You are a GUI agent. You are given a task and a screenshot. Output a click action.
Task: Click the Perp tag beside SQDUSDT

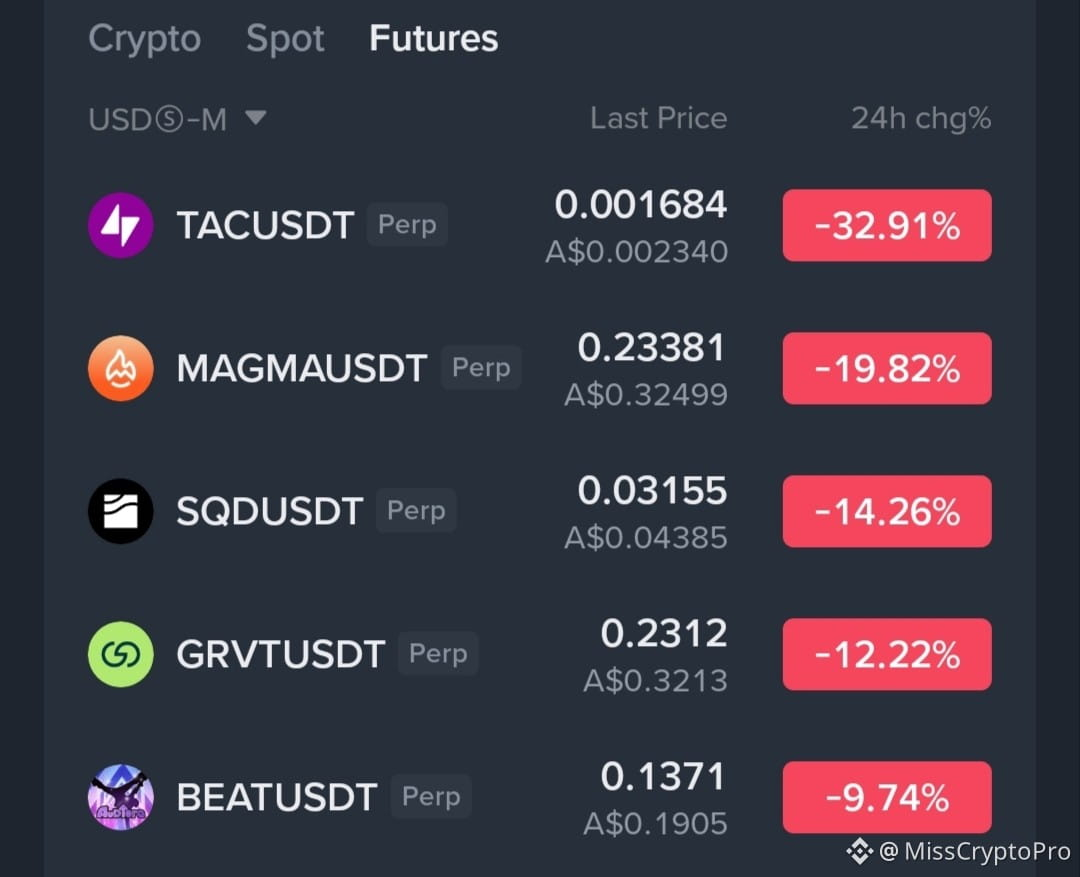416,510
